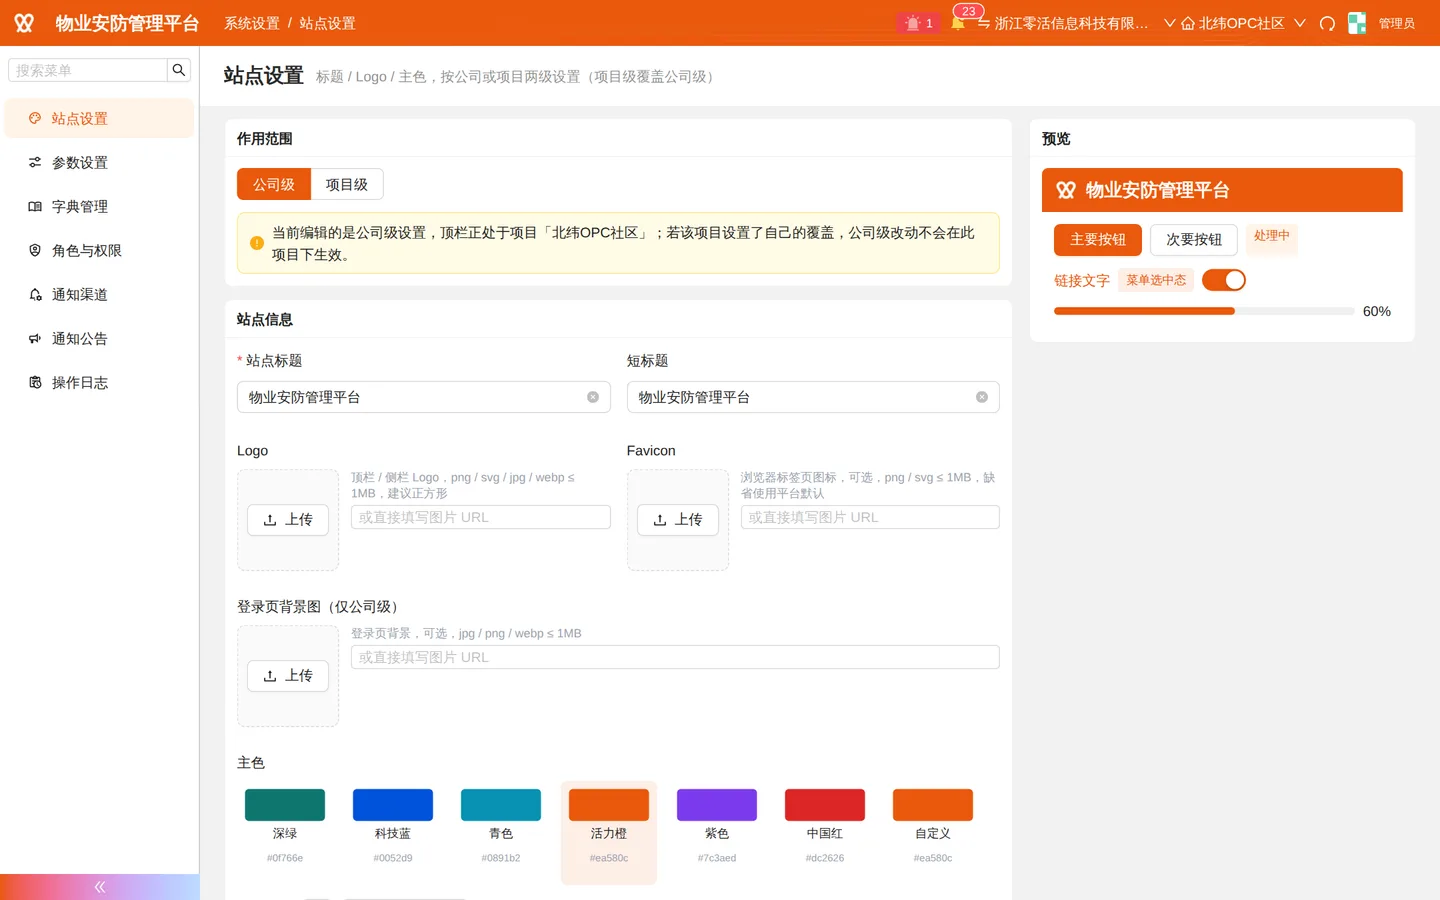
Task: Click the 系统设置 breadcrumb
Action: (252, 23)
